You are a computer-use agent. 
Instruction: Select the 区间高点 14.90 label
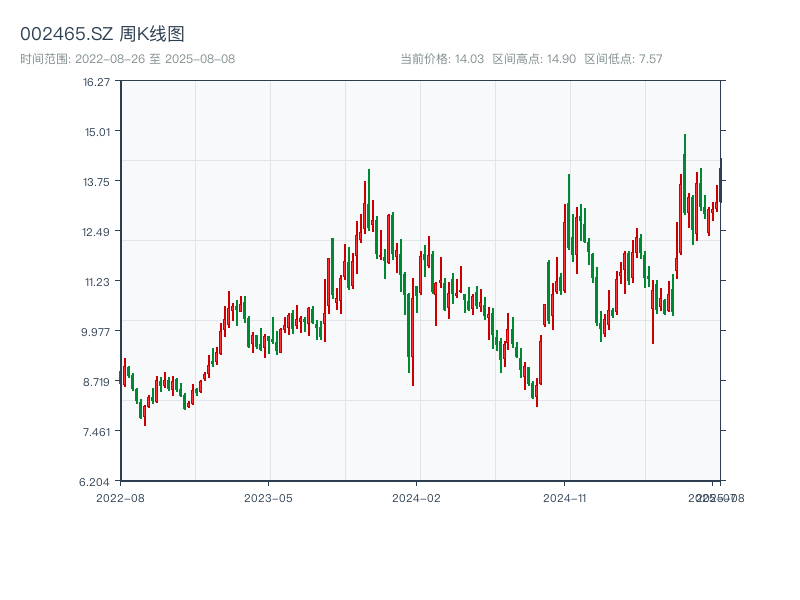point(534,59)
